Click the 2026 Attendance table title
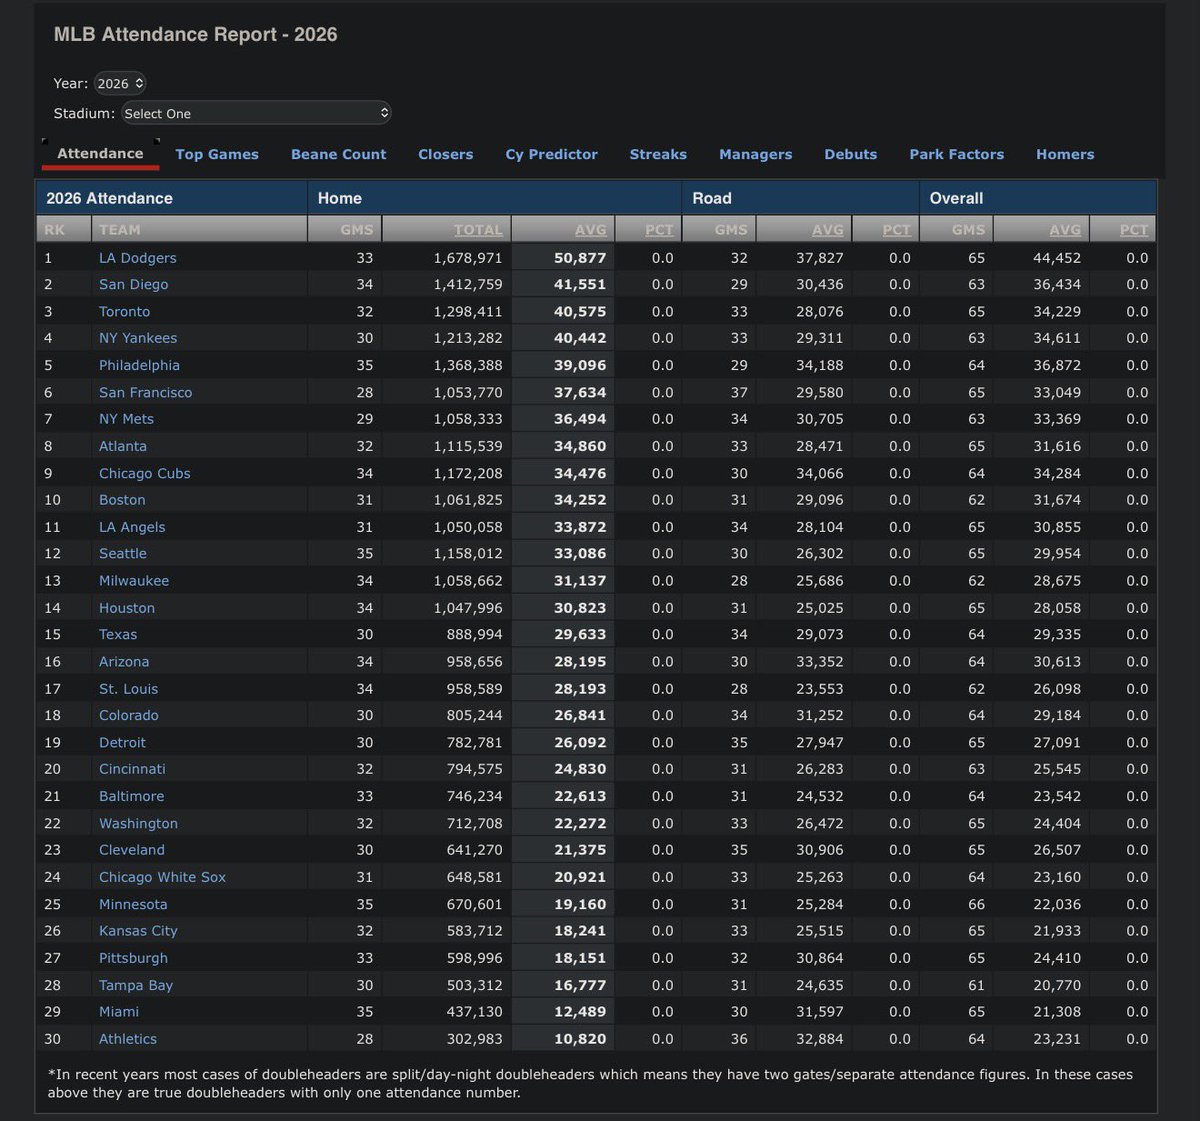1200x1121 pixels. (x=110, y=198)
